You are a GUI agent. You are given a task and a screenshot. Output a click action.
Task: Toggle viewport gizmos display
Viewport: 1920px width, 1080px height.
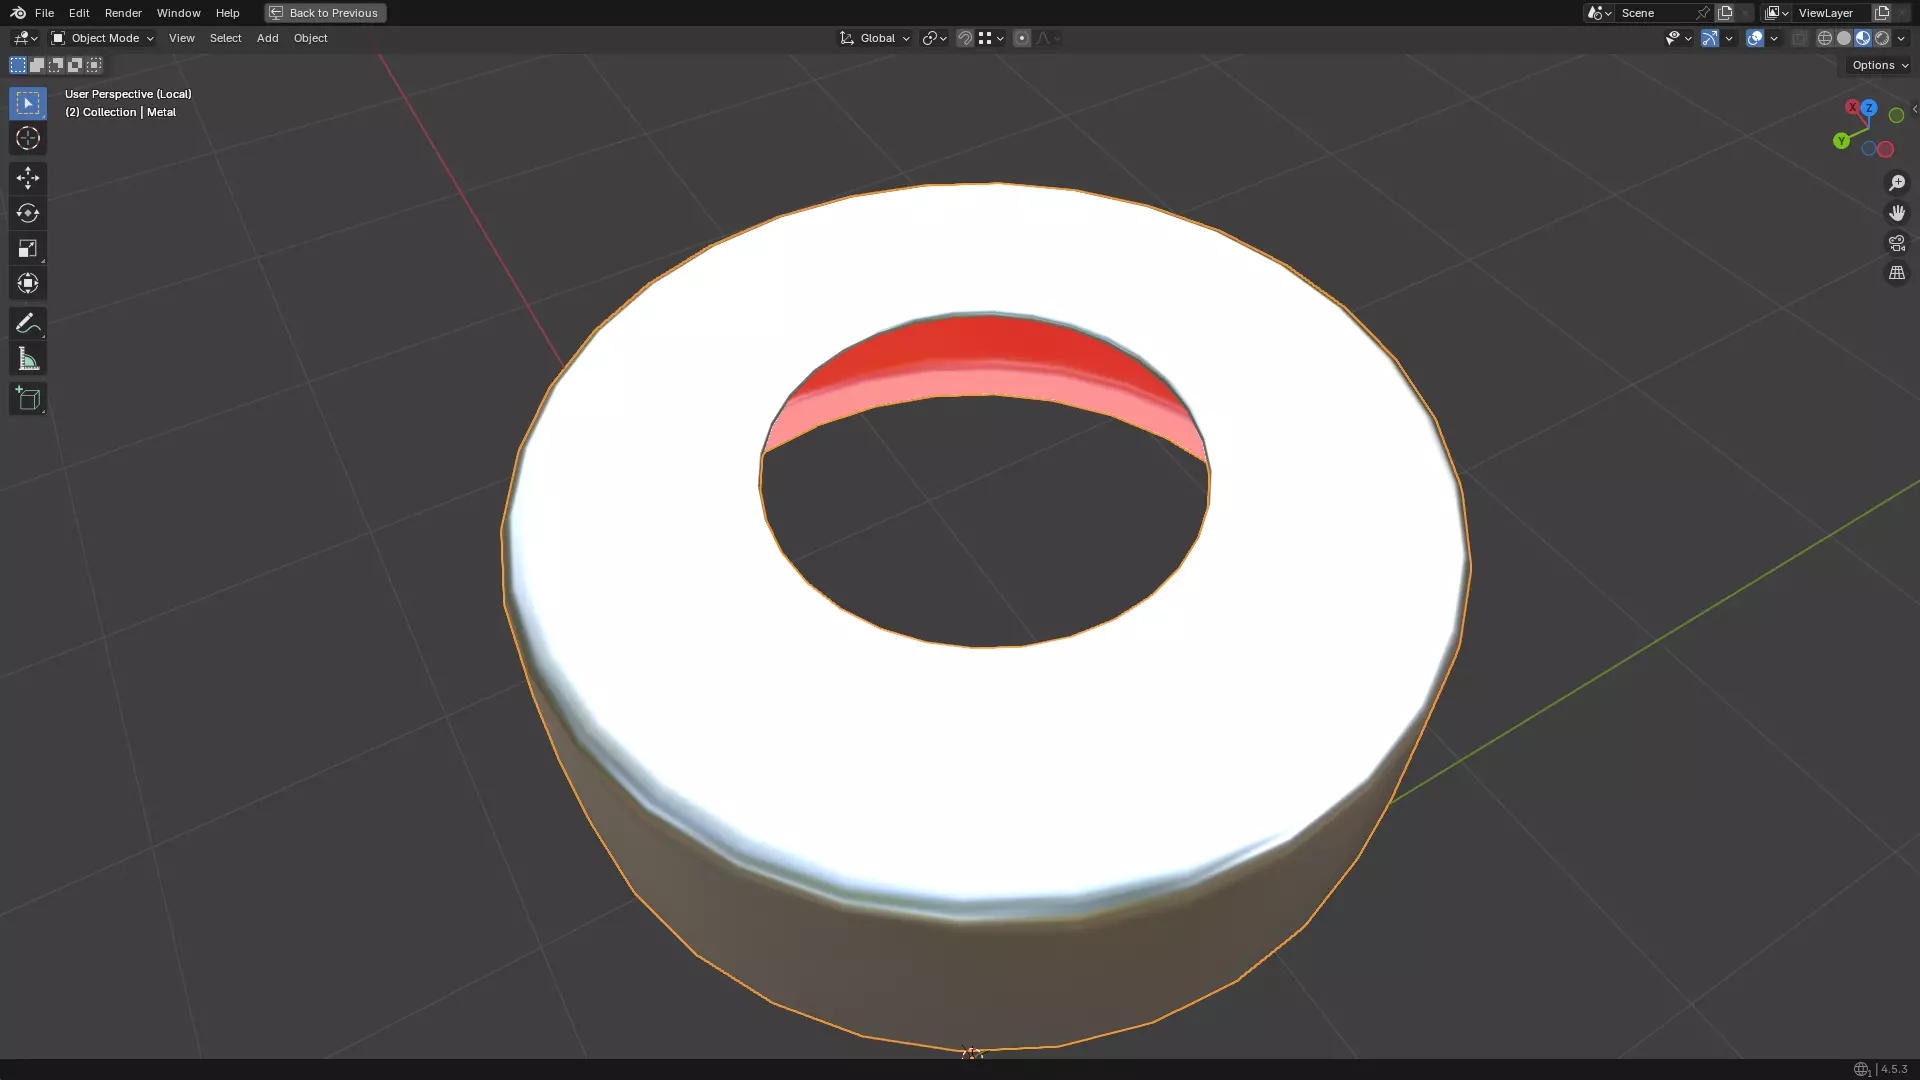tap(1710, 38)
